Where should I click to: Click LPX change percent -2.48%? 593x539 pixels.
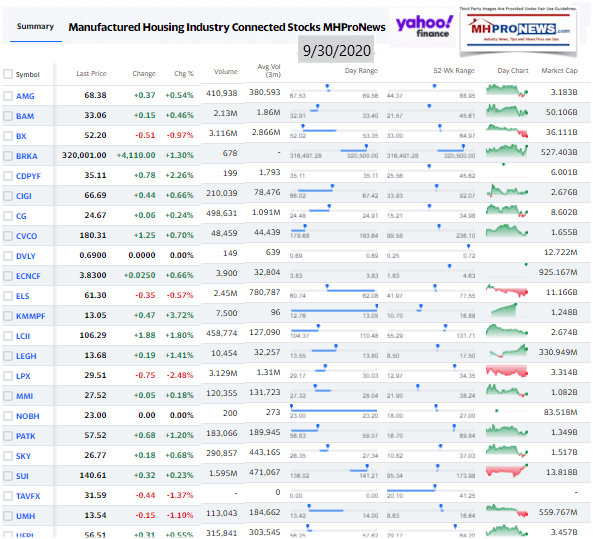click(180, 375)
